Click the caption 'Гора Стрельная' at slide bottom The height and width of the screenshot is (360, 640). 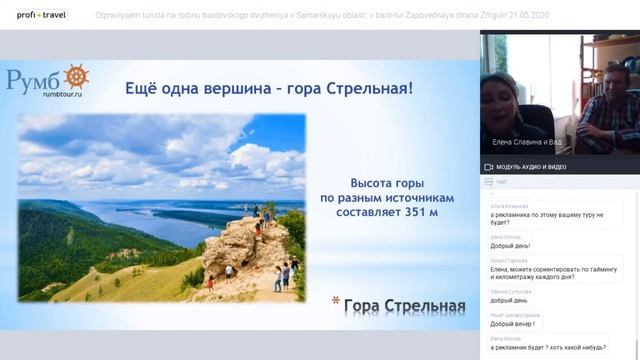click(x=404, y=306)
